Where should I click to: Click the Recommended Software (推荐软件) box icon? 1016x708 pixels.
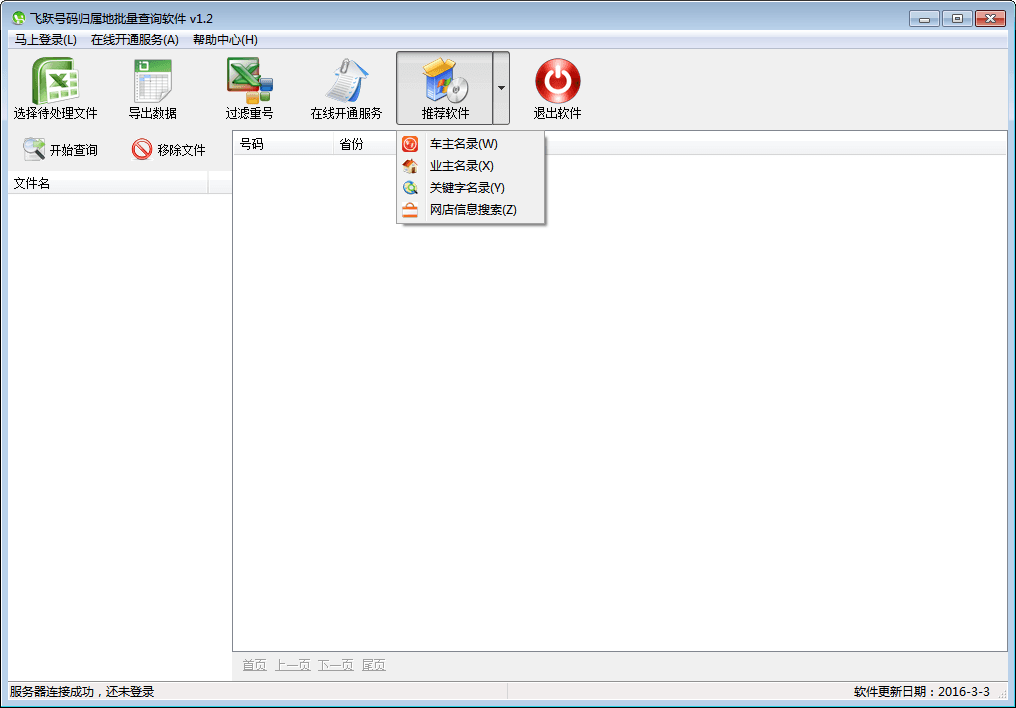[445, 80]
